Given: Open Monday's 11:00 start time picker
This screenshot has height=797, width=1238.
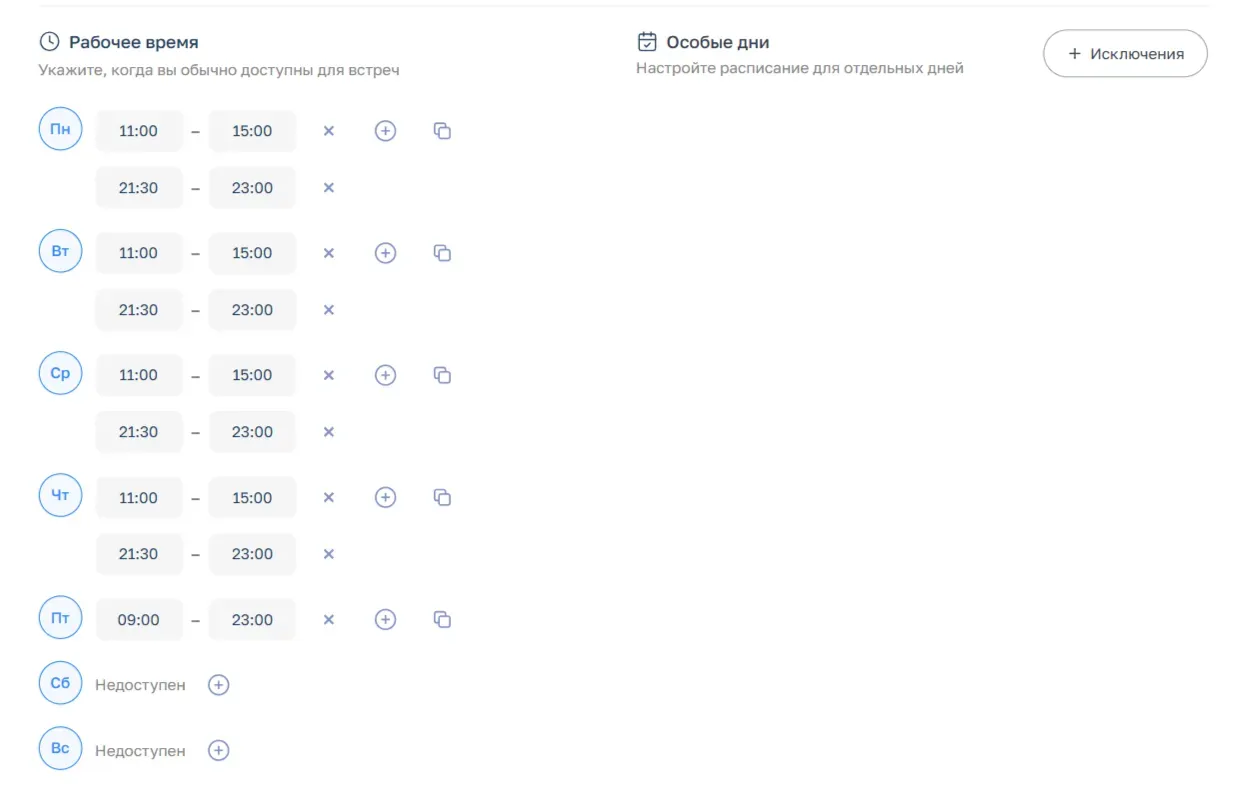Looking at the screenshot, I should [x=139, y=131].
